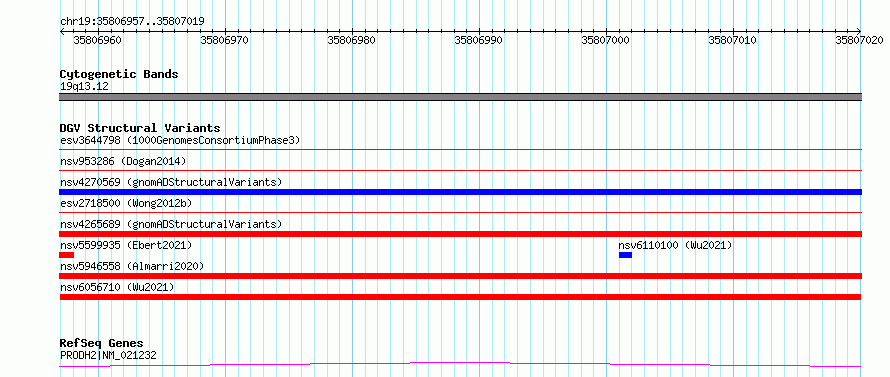Viewport: 890px width, 377px height.
Task: Click the small blue nsv6110100 variant block
Action: (625, 255)
